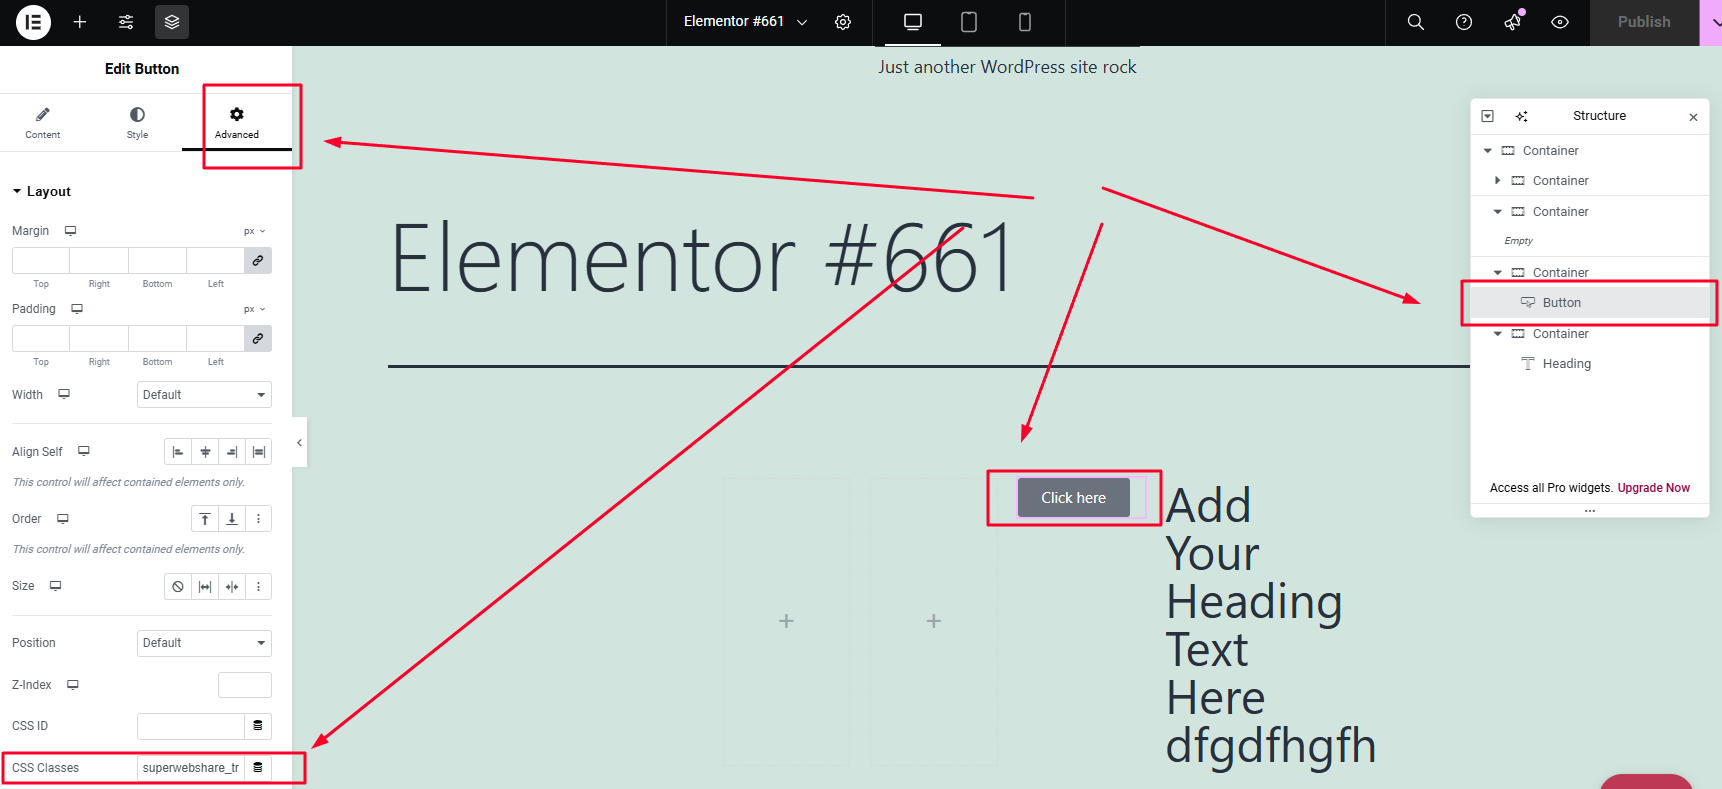Collapse the top-level Container in Structure
This screenshot has height=789, width=1722.
tap(1488, 151)
